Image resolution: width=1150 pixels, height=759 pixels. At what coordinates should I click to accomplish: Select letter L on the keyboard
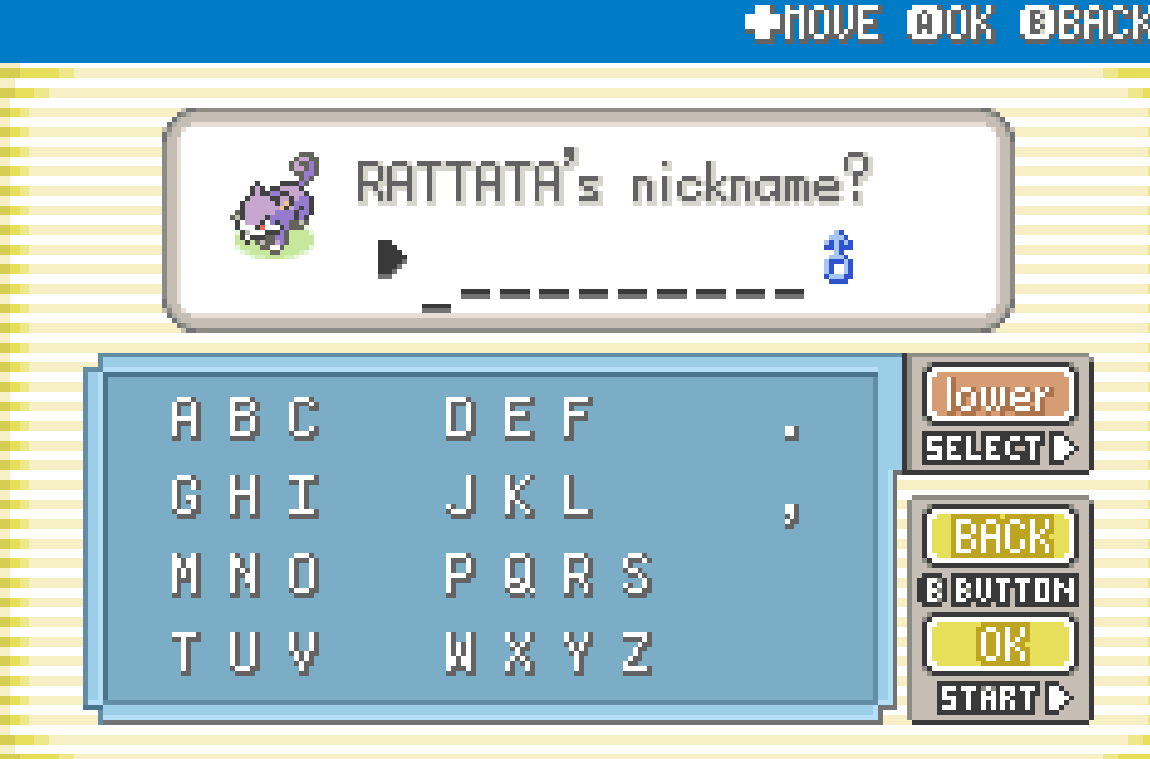[578, 496]
